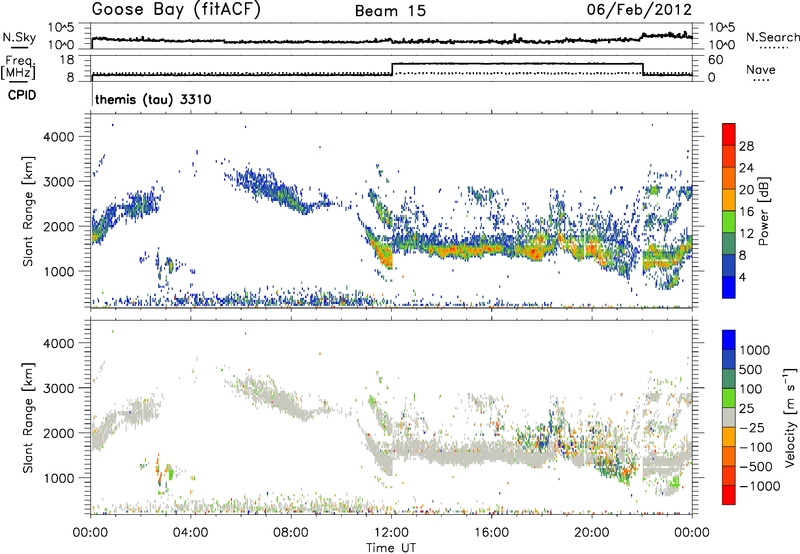
Task: Click the Velocity scale value '-25'
Action: tap(752, 427)
